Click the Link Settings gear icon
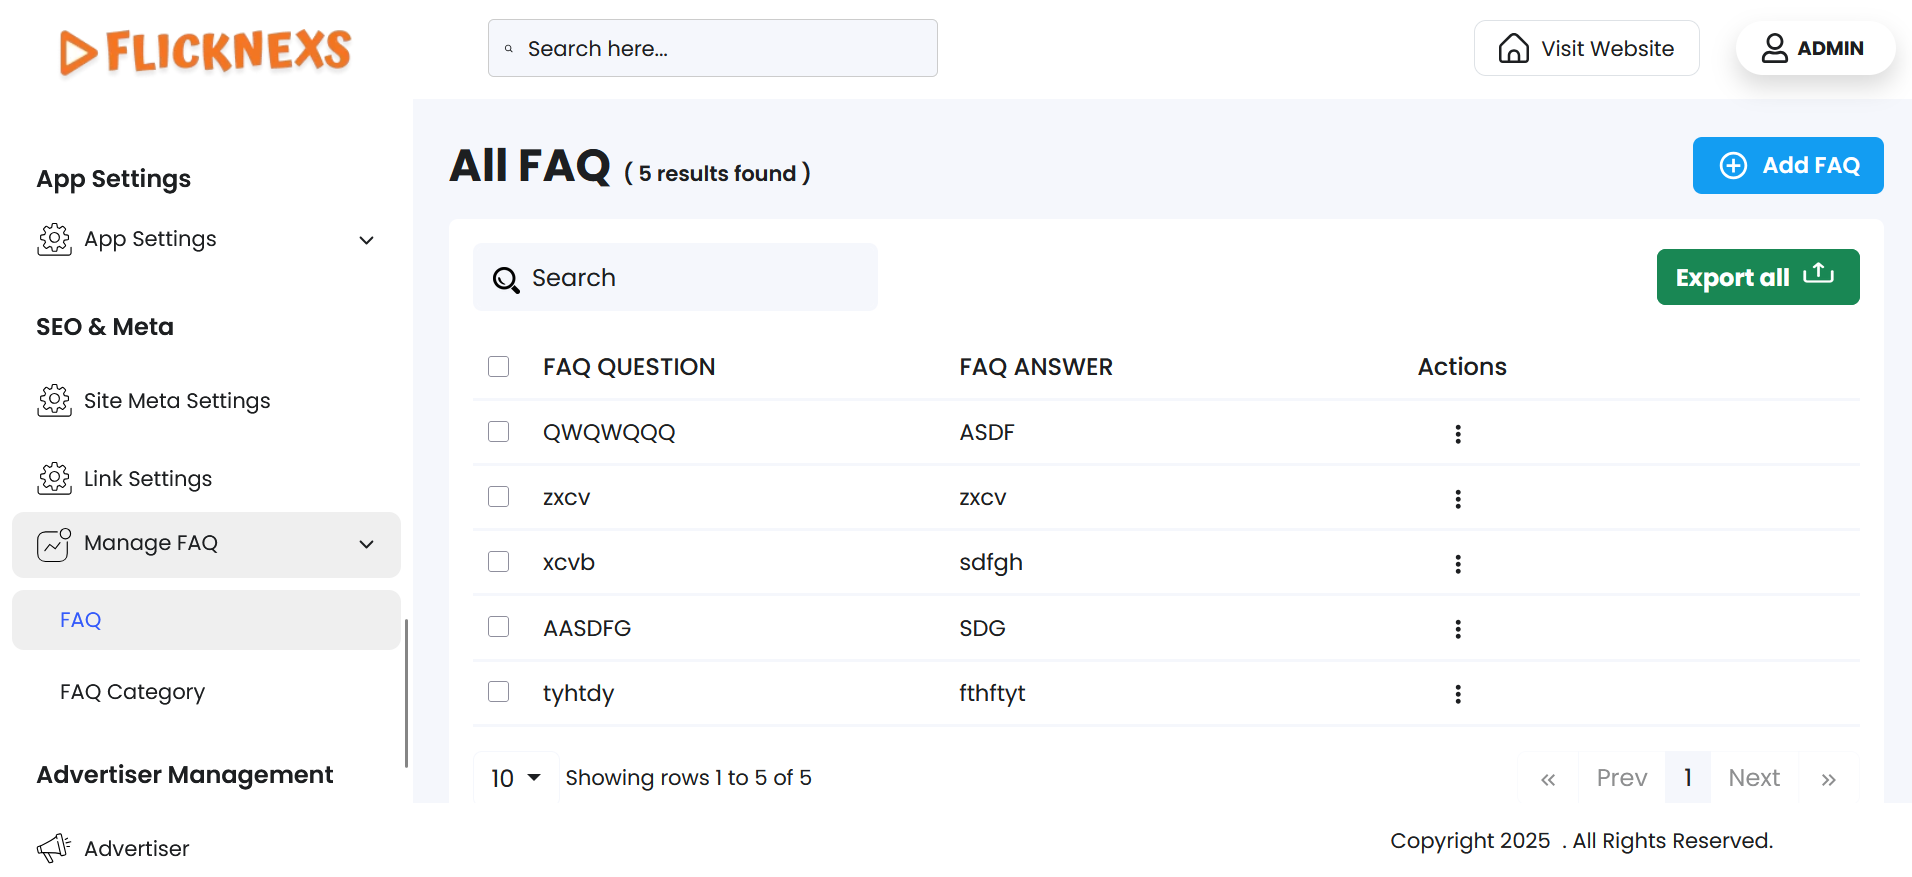This screenshot has height=877, width=1912. tap(54, 478)
